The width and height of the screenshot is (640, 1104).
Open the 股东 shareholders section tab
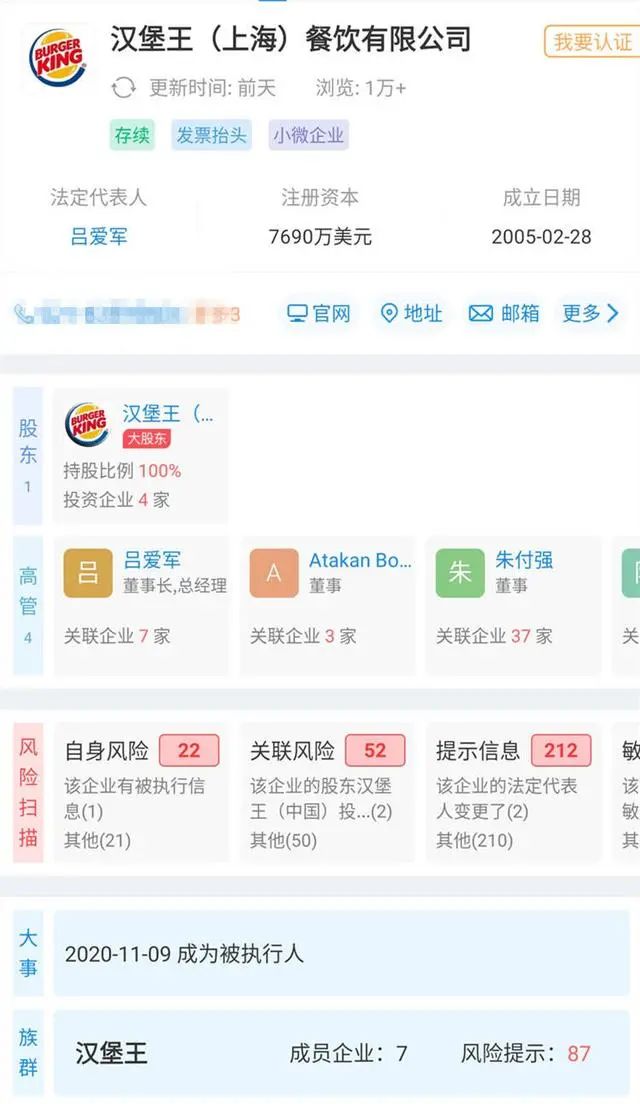tap(28, 455)
